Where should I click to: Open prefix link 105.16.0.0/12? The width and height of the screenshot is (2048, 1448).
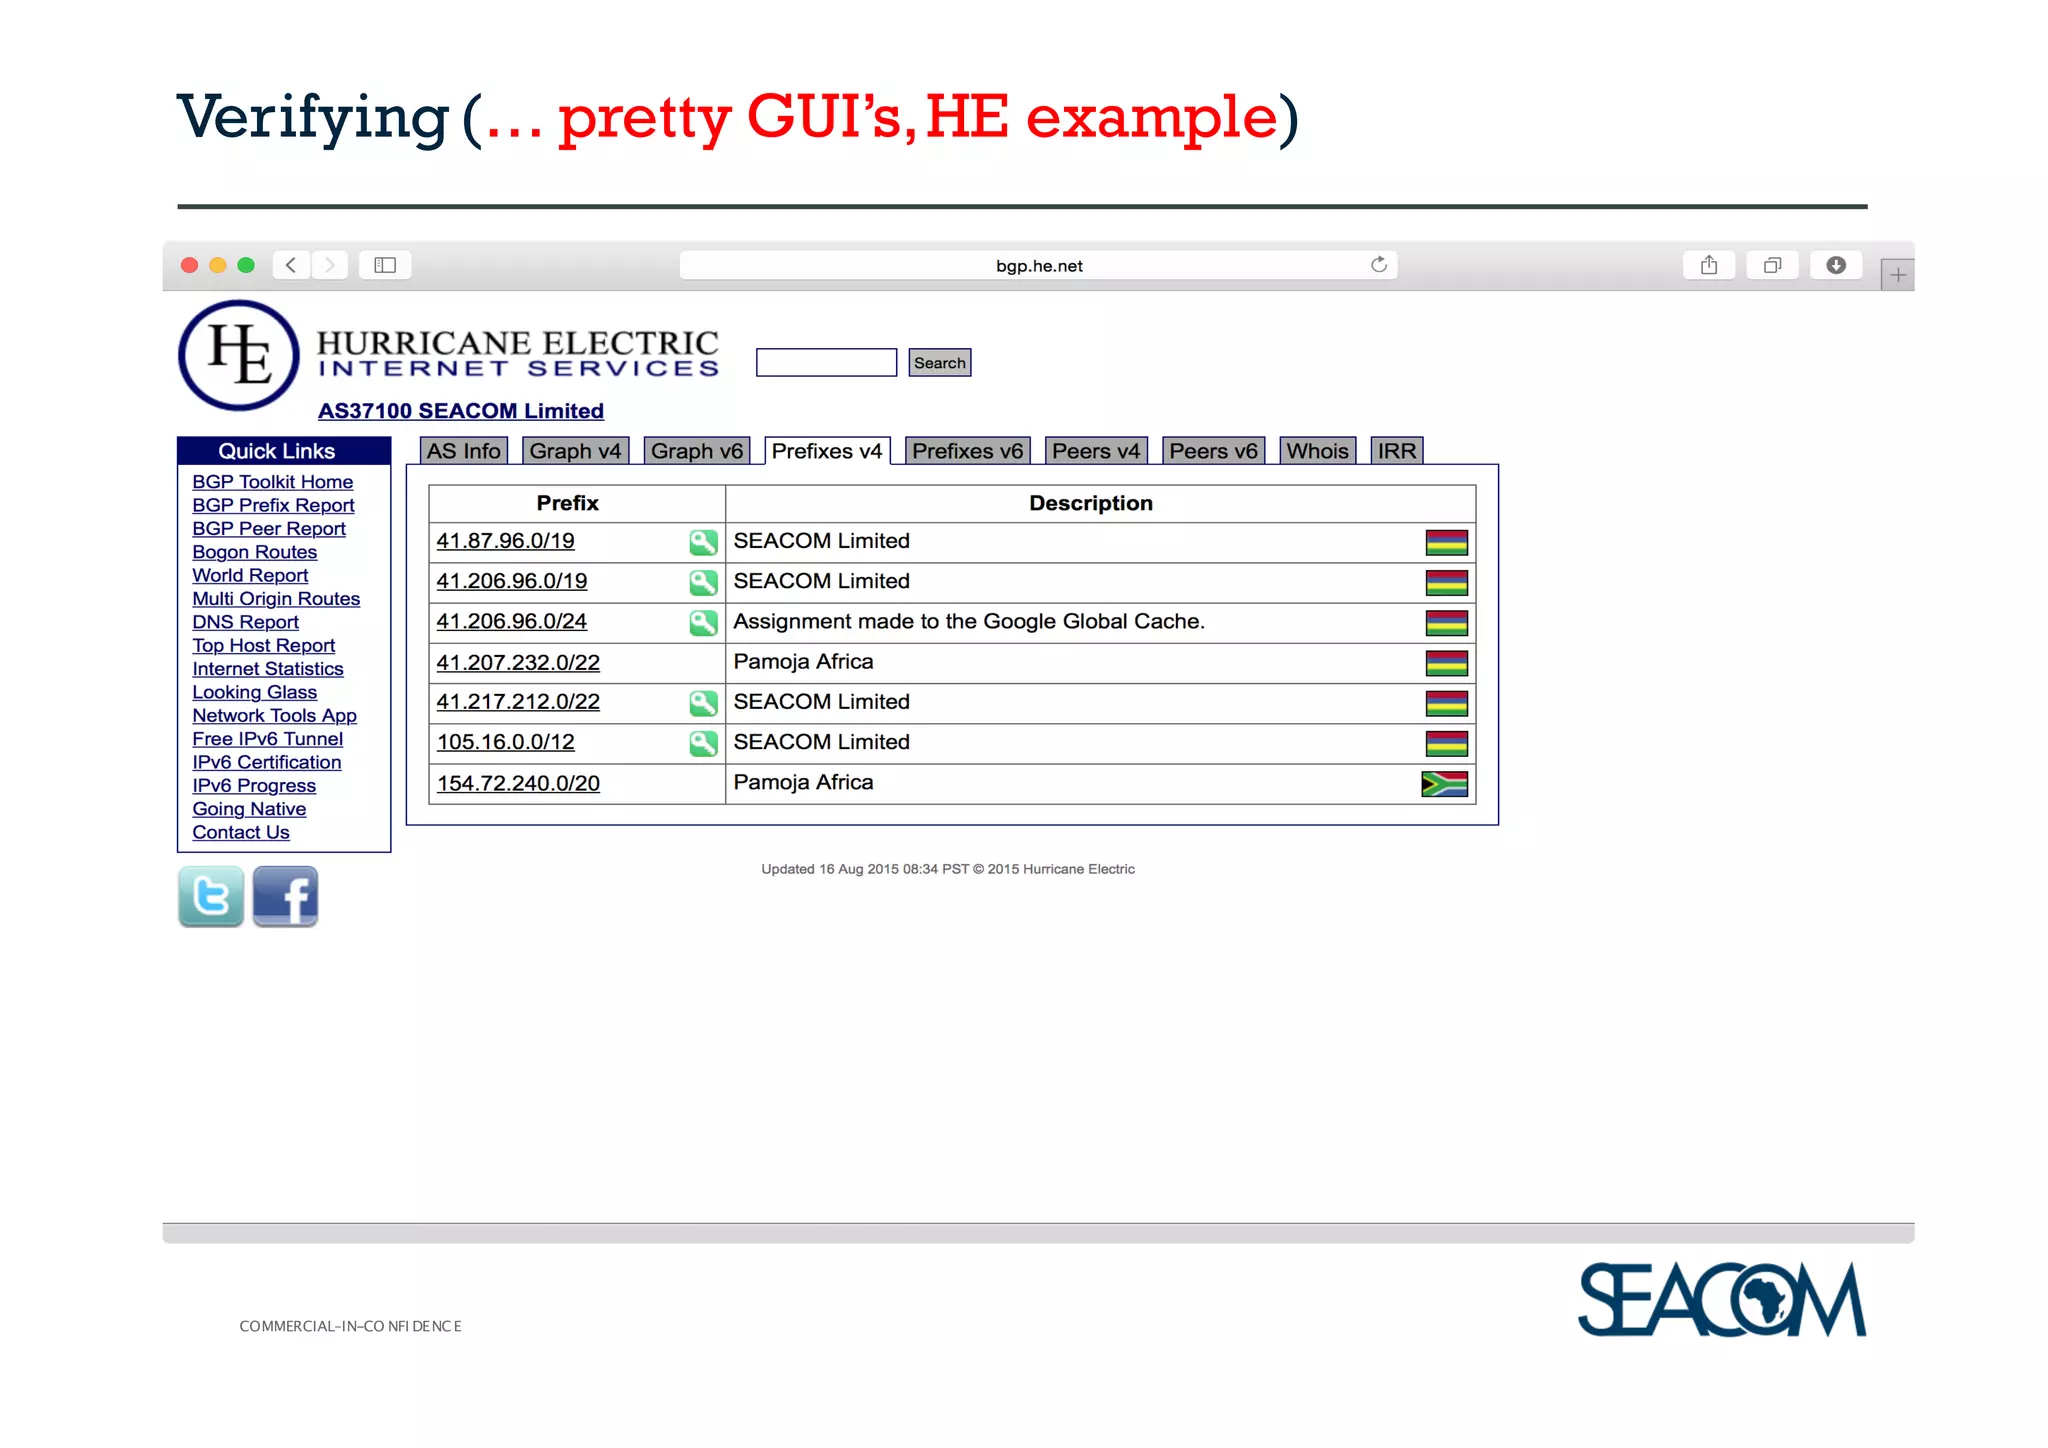tap(506, 742)
